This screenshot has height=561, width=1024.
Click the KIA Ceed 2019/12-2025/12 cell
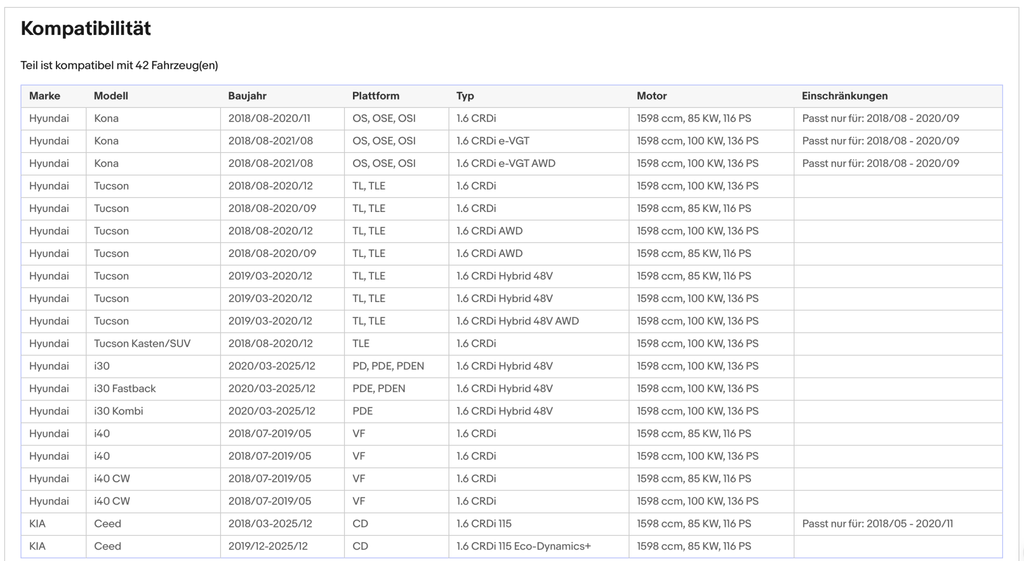click(x=268, y=546)
